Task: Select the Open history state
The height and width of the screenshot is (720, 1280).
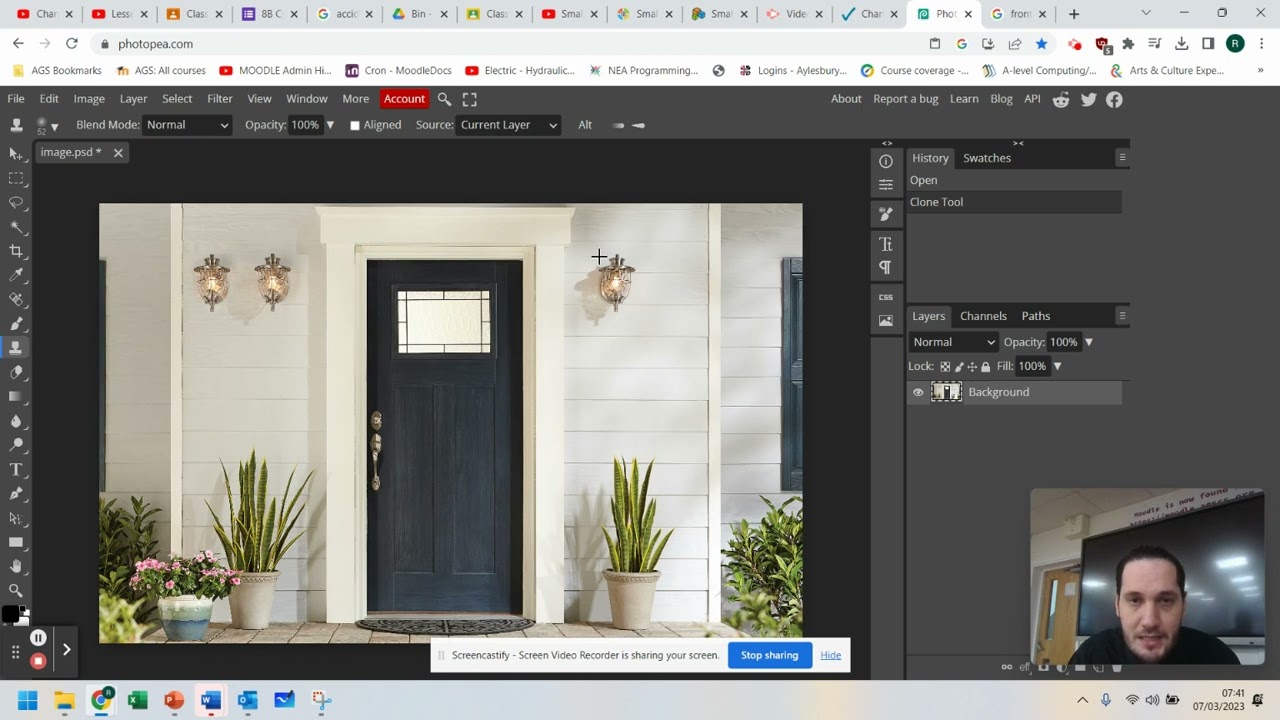Action: click(x=1014, y=181)
